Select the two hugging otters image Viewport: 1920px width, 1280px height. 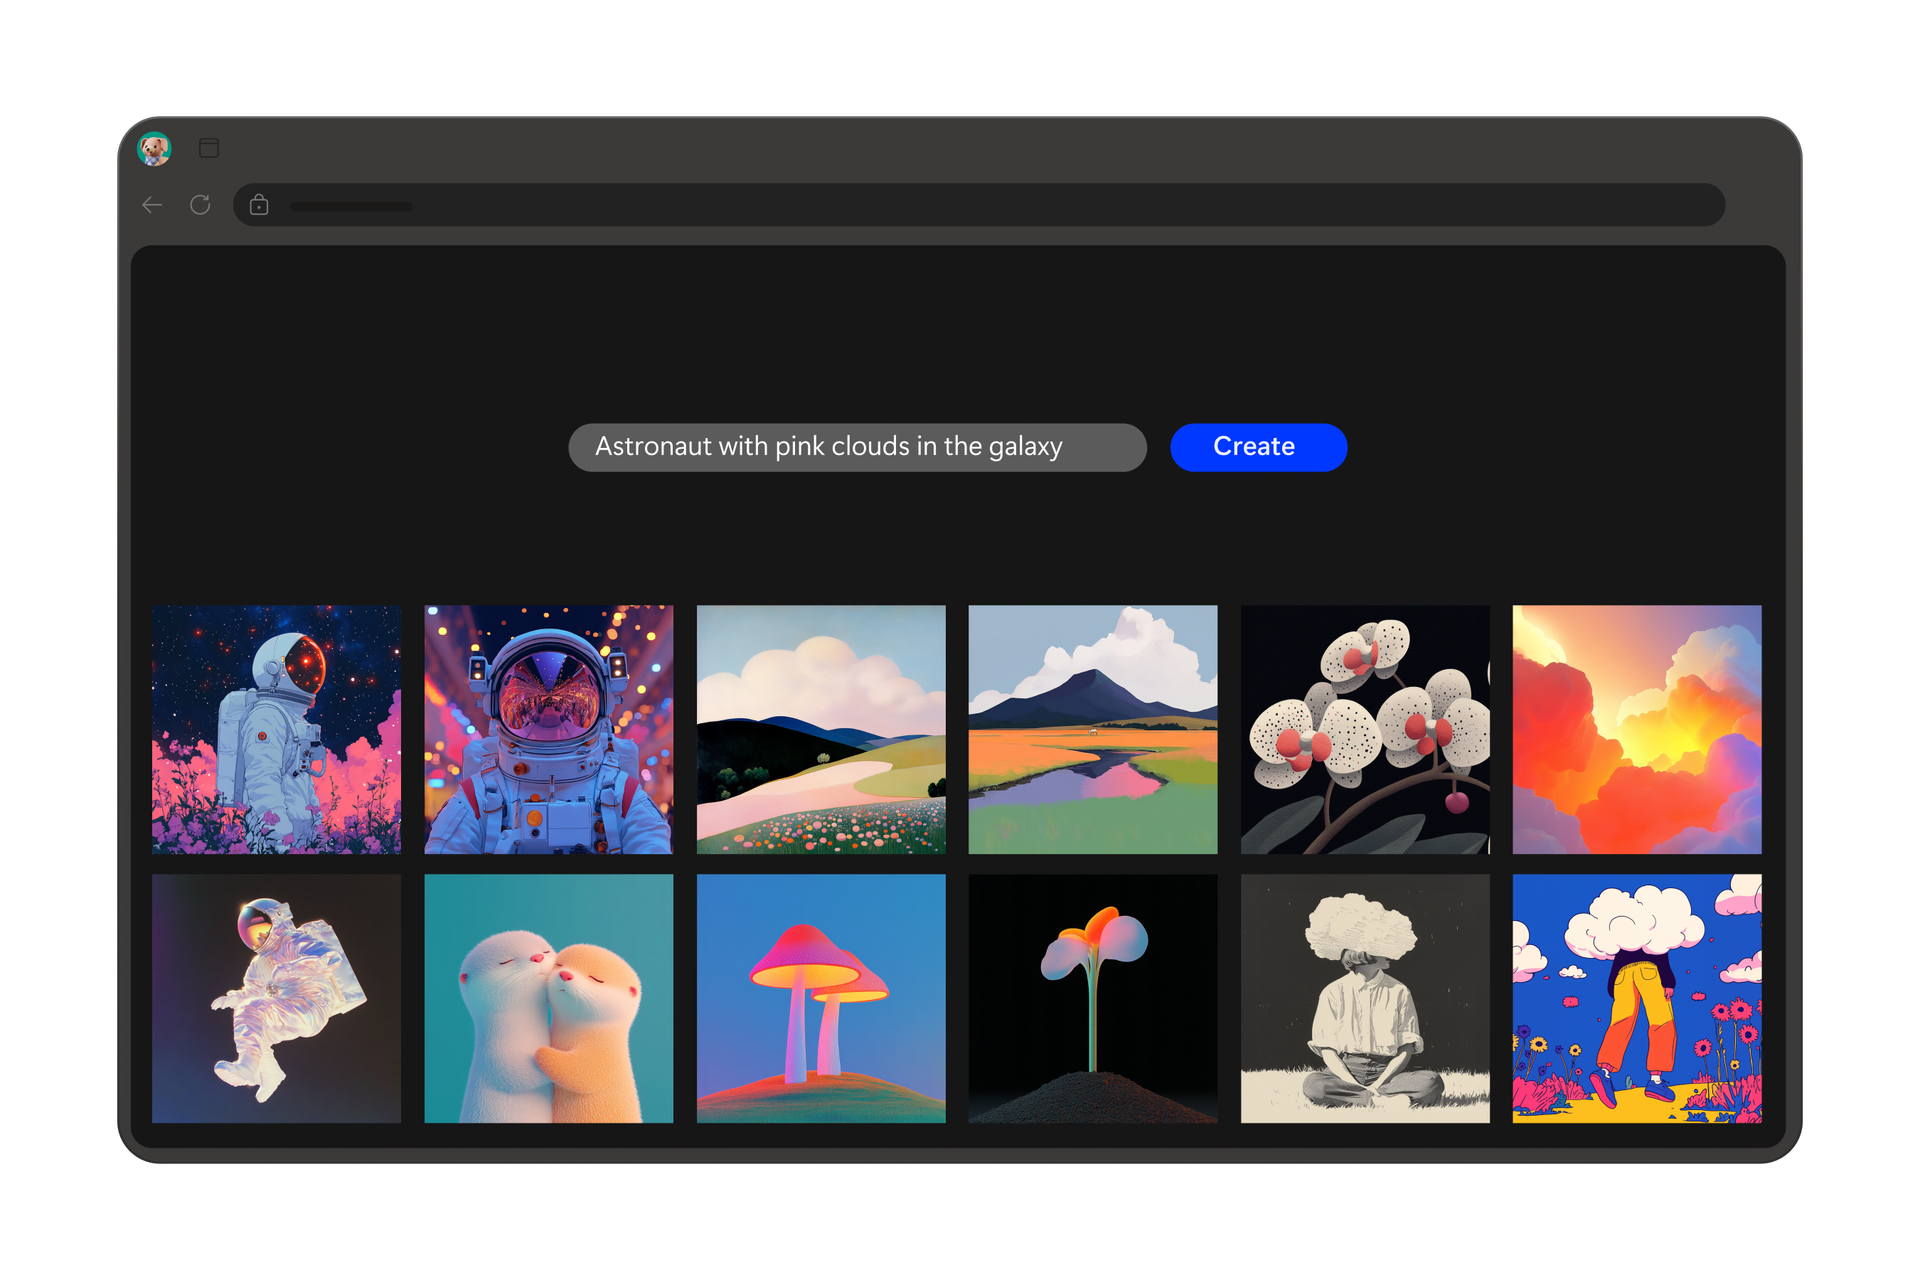[x=548, y=998]
